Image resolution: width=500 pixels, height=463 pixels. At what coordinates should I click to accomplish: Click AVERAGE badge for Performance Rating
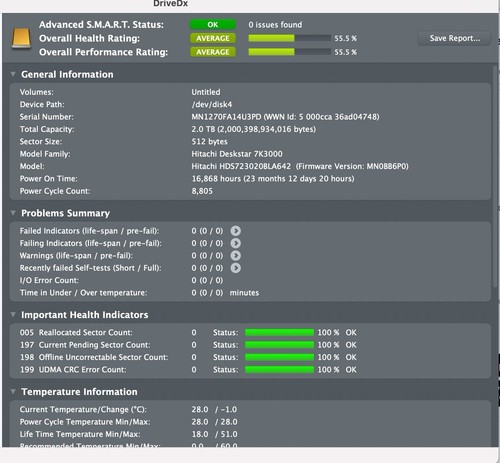[213, 52]
